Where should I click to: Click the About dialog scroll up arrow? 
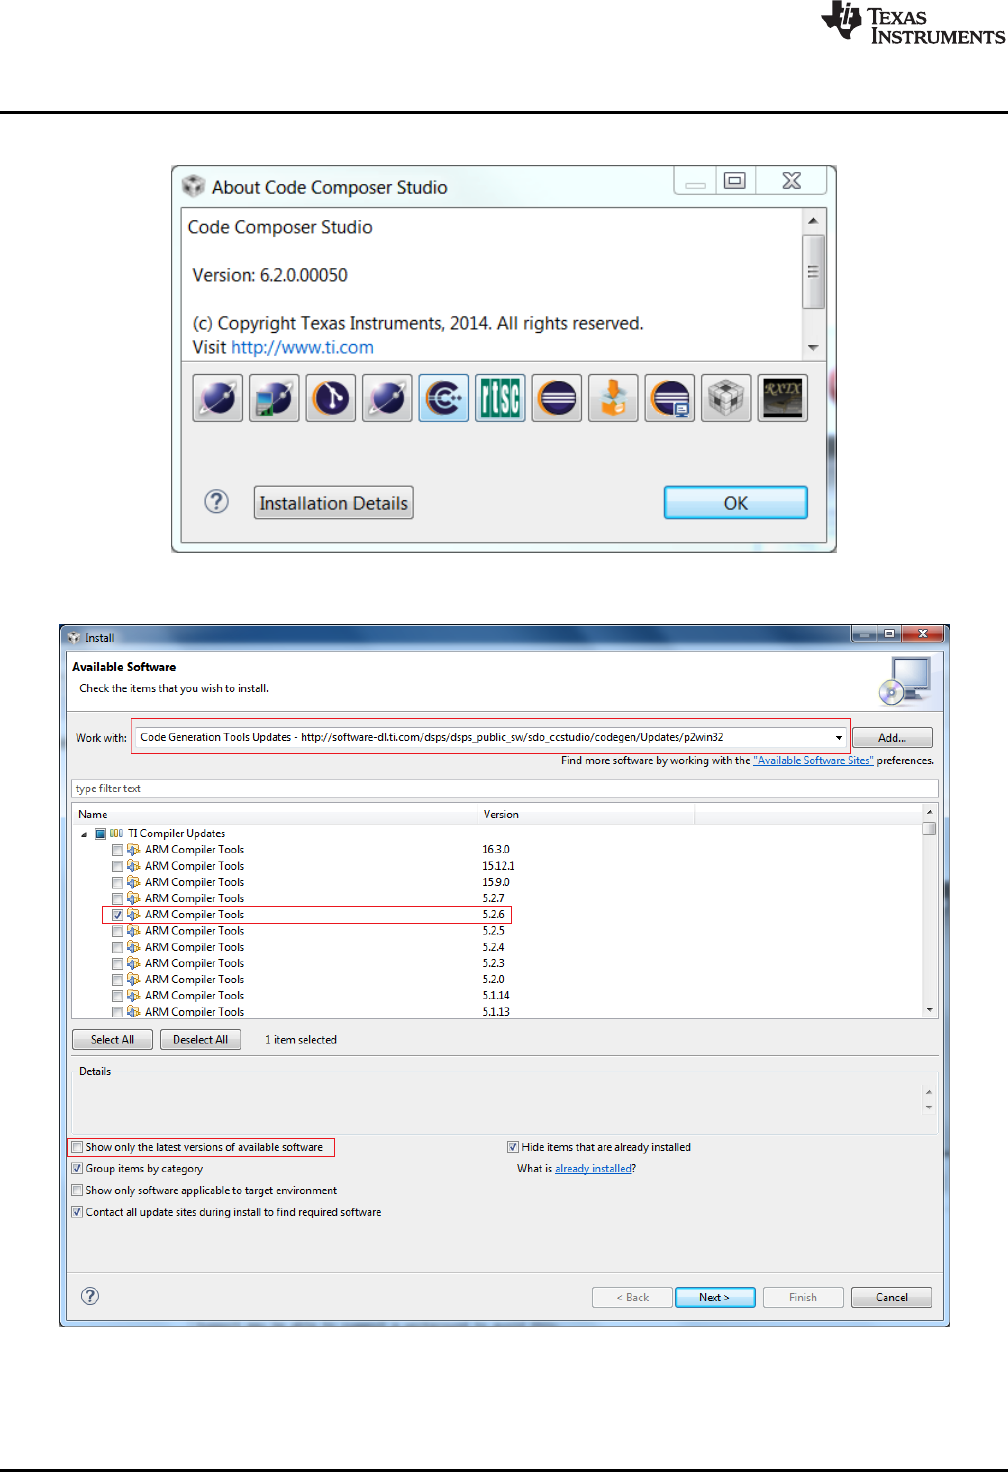(813, 220)
